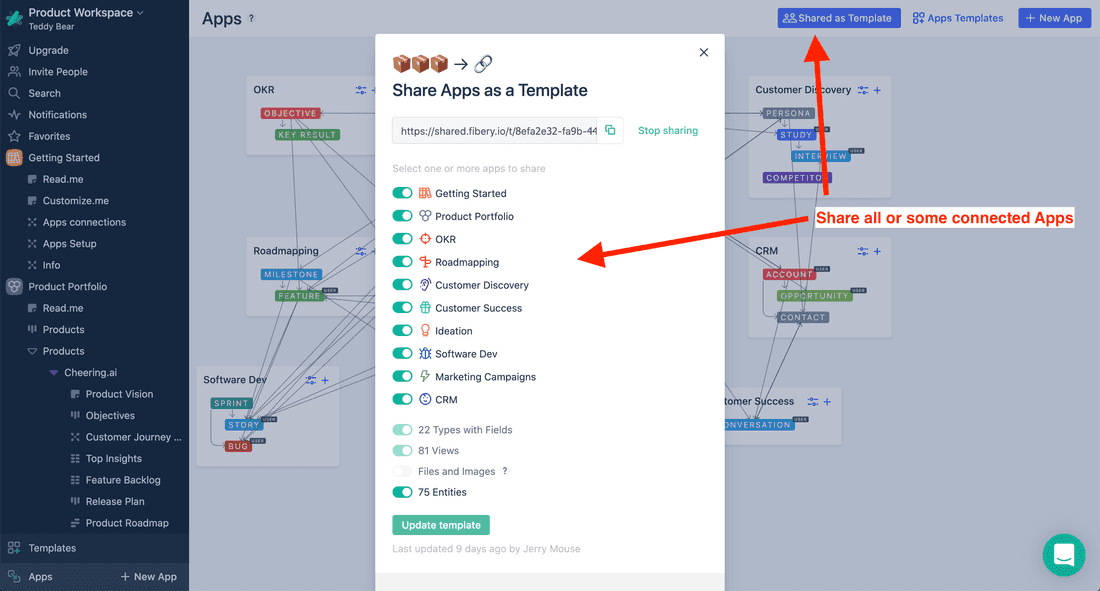
Task: Toggle off the Roadmapping app
Action: (x=402, y=261)
